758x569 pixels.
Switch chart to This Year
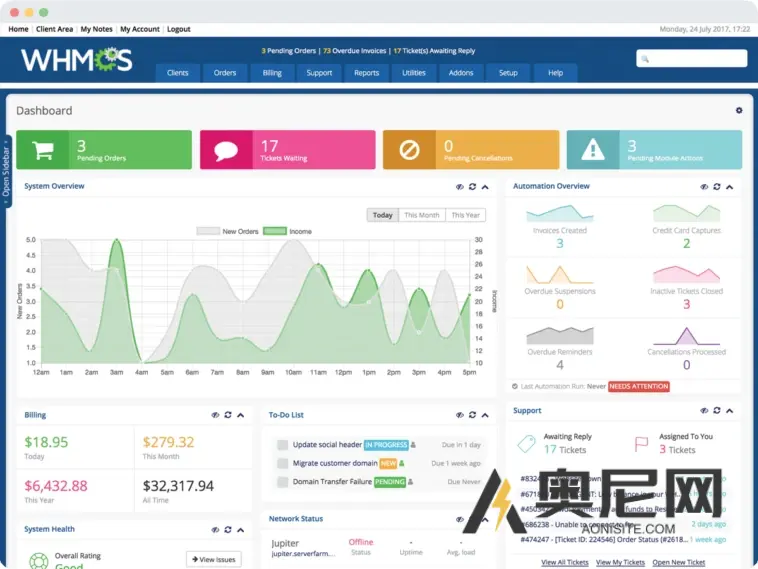click(x=466, y=215)
